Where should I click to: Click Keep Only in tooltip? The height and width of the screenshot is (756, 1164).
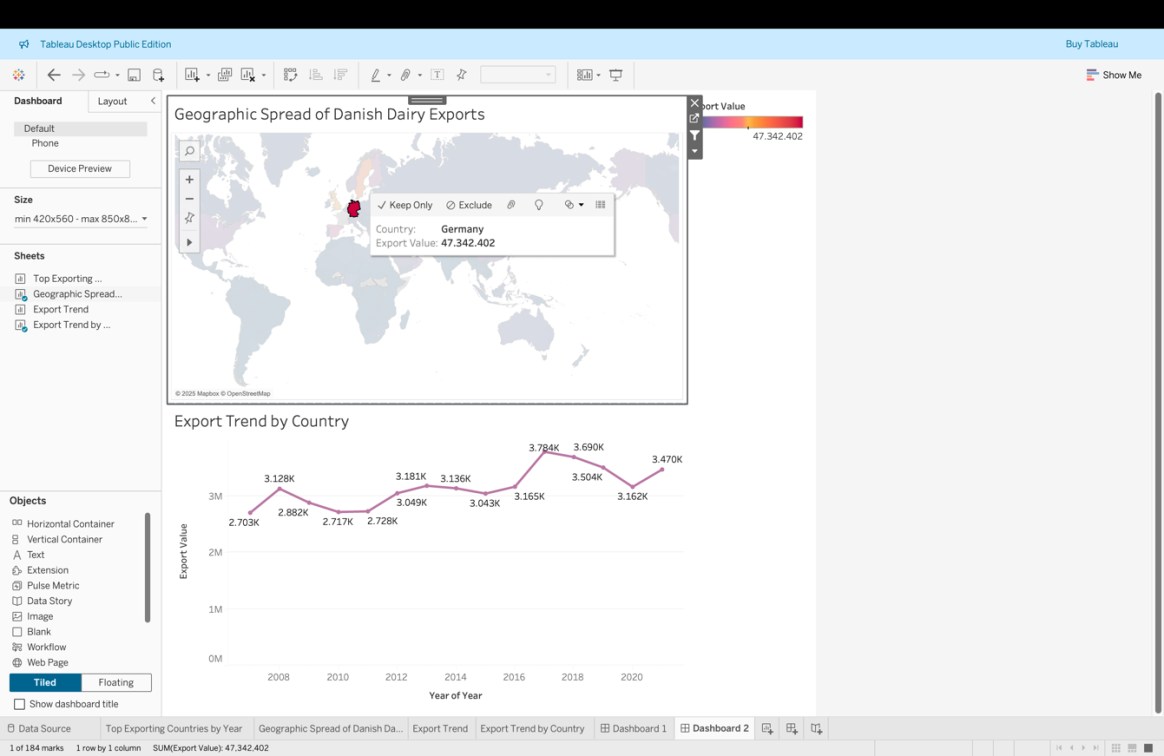coord(405,205)
